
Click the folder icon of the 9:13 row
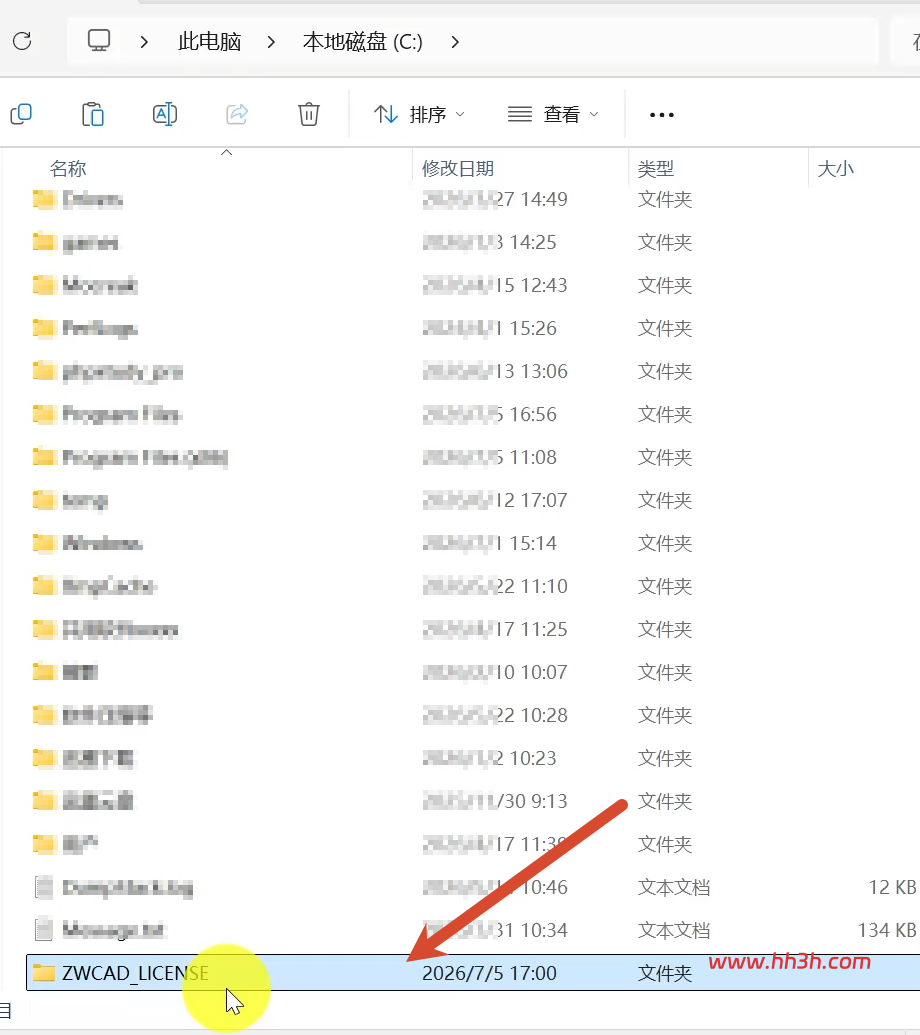[x=44, y=801]
